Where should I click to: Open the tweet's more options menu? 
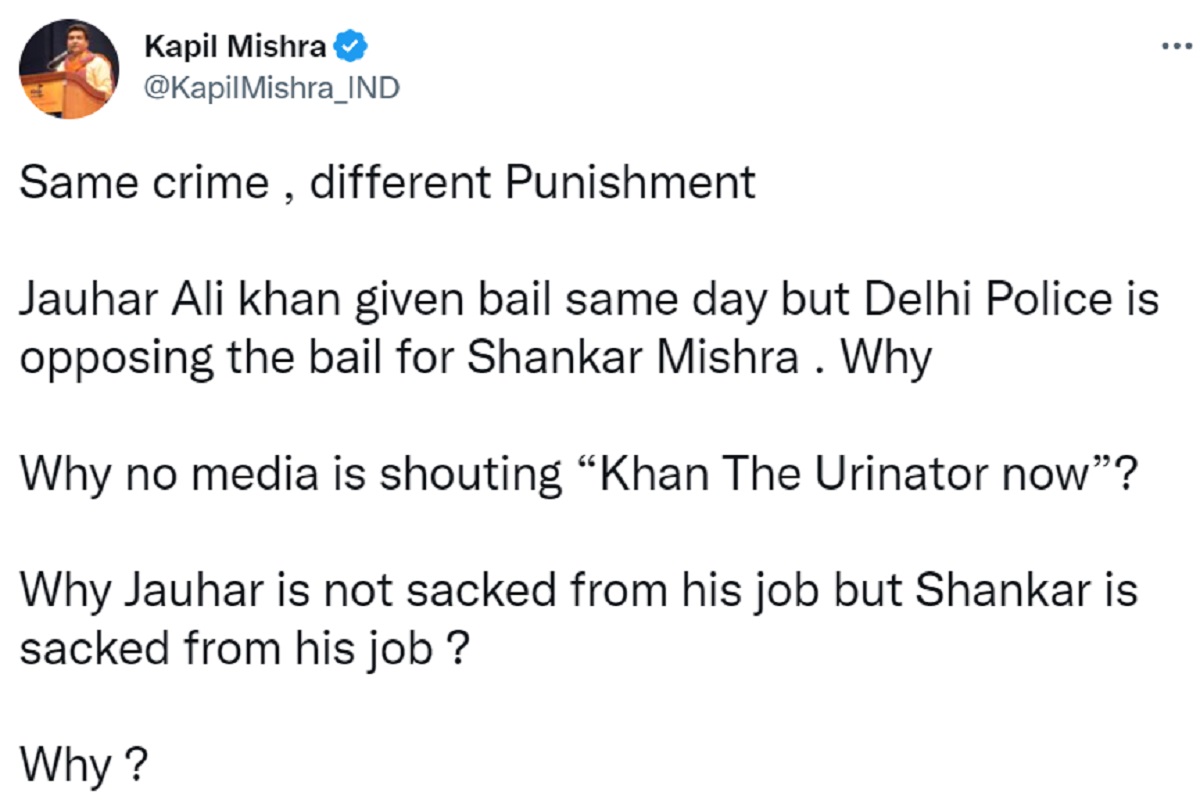[x=1169, y=47]
